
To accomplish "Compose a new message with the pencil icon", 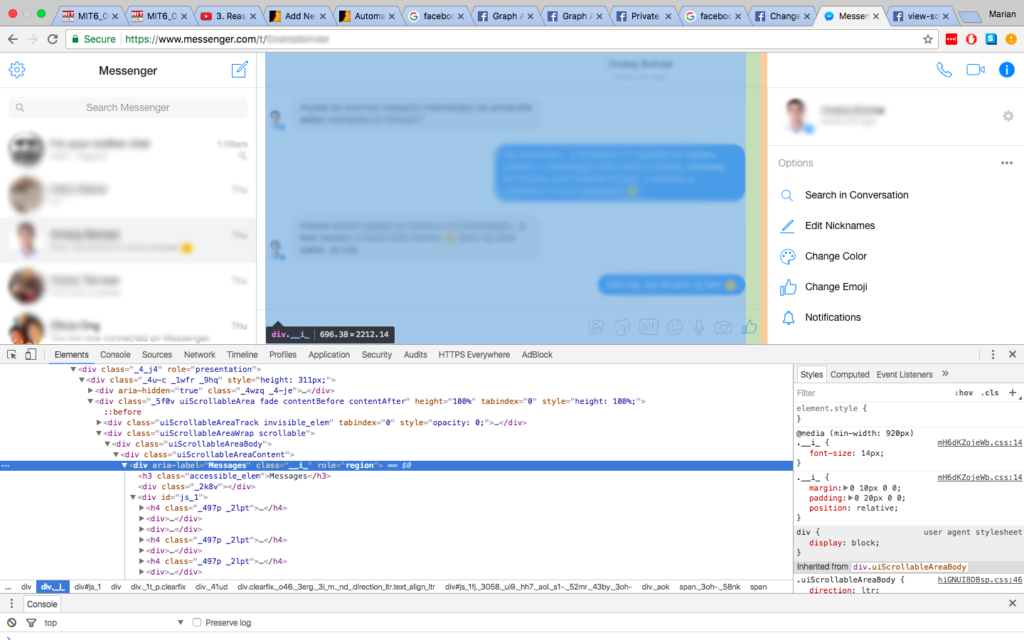I will 239,70.
